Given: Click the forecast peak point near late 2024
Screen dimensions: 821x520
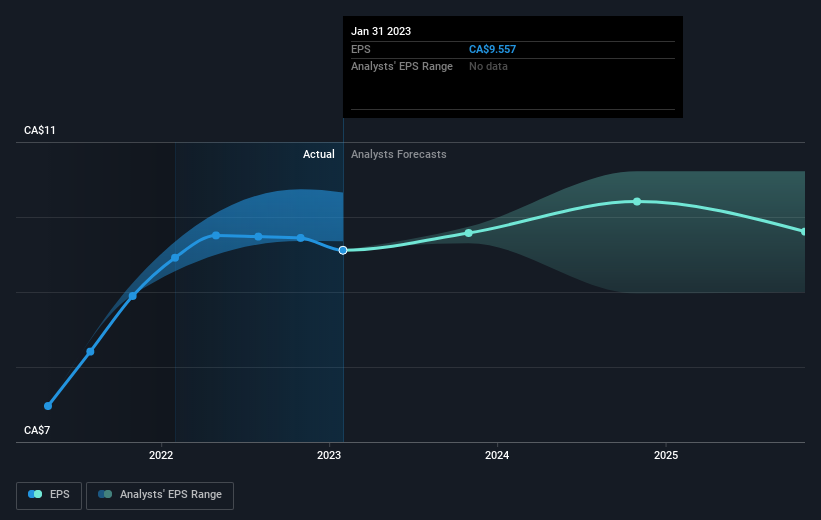Looking at the screenshot, I should pos(637,202).
